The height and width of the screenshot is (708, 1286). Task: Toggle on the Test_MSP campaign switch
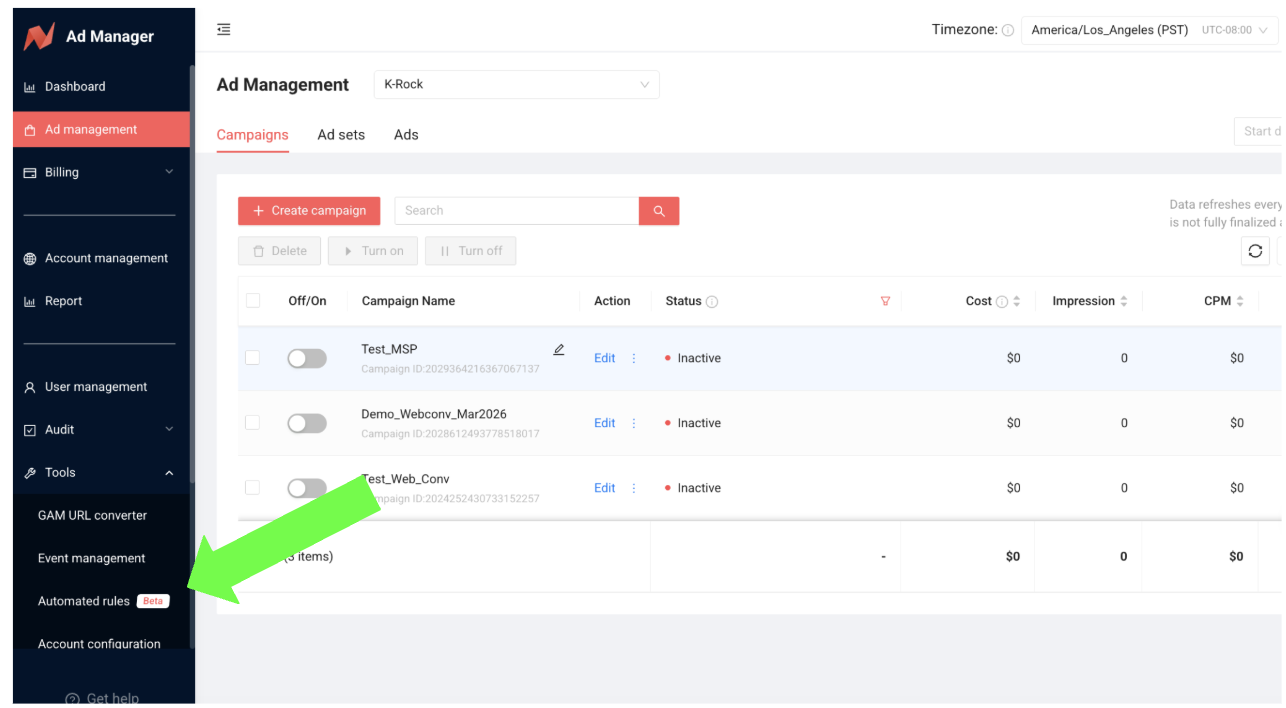coord(306,358)
